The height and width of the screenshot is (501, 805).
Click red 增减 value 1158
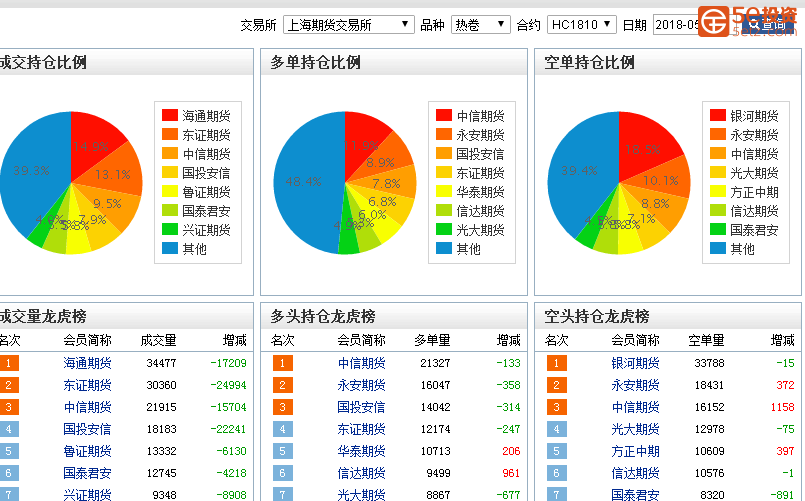pos(782,408)
